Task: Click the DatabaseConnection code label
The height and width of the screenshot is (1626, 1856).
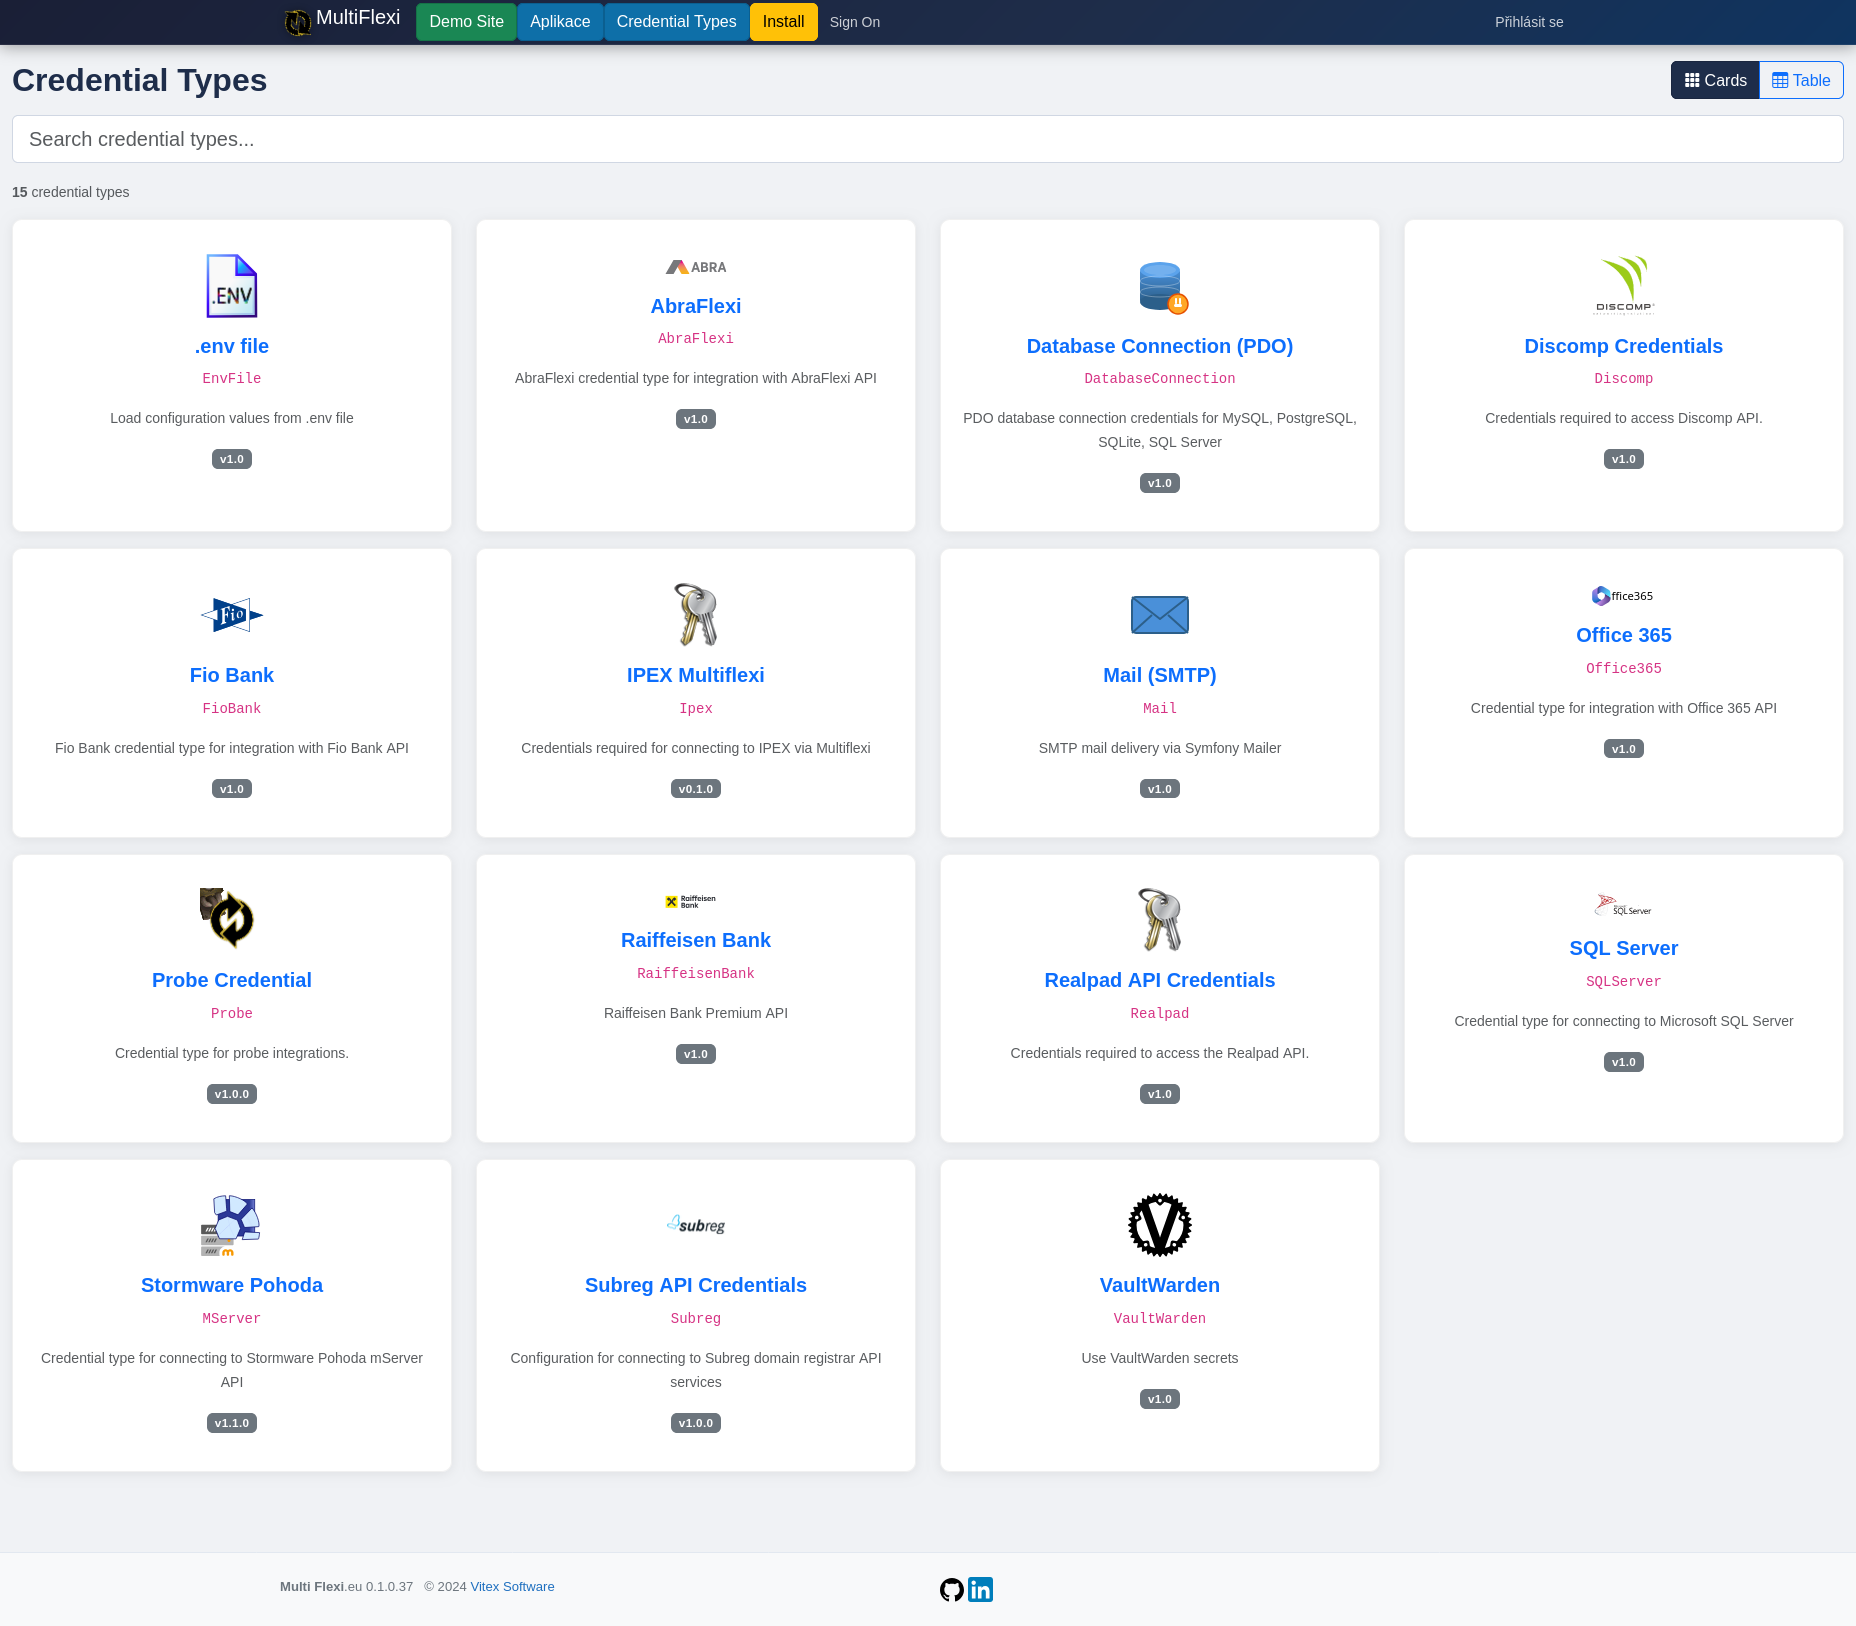Action: (x=1160, y=379)
